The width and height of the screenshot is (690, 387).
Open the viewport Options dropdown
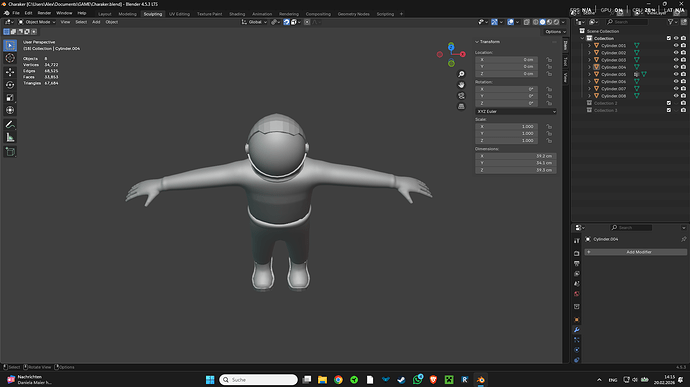tap(555, 32)
